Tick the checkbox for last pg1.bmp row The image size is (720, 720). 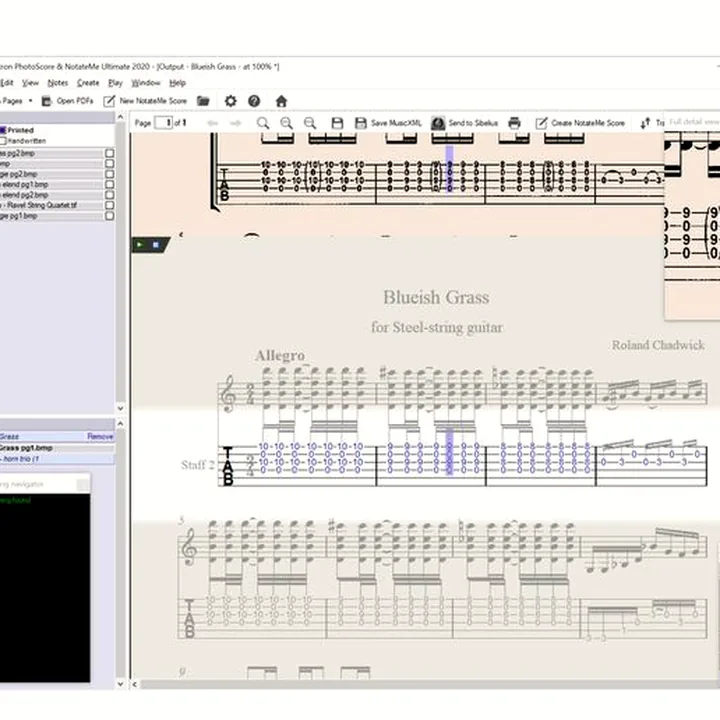tap(109, 216)
